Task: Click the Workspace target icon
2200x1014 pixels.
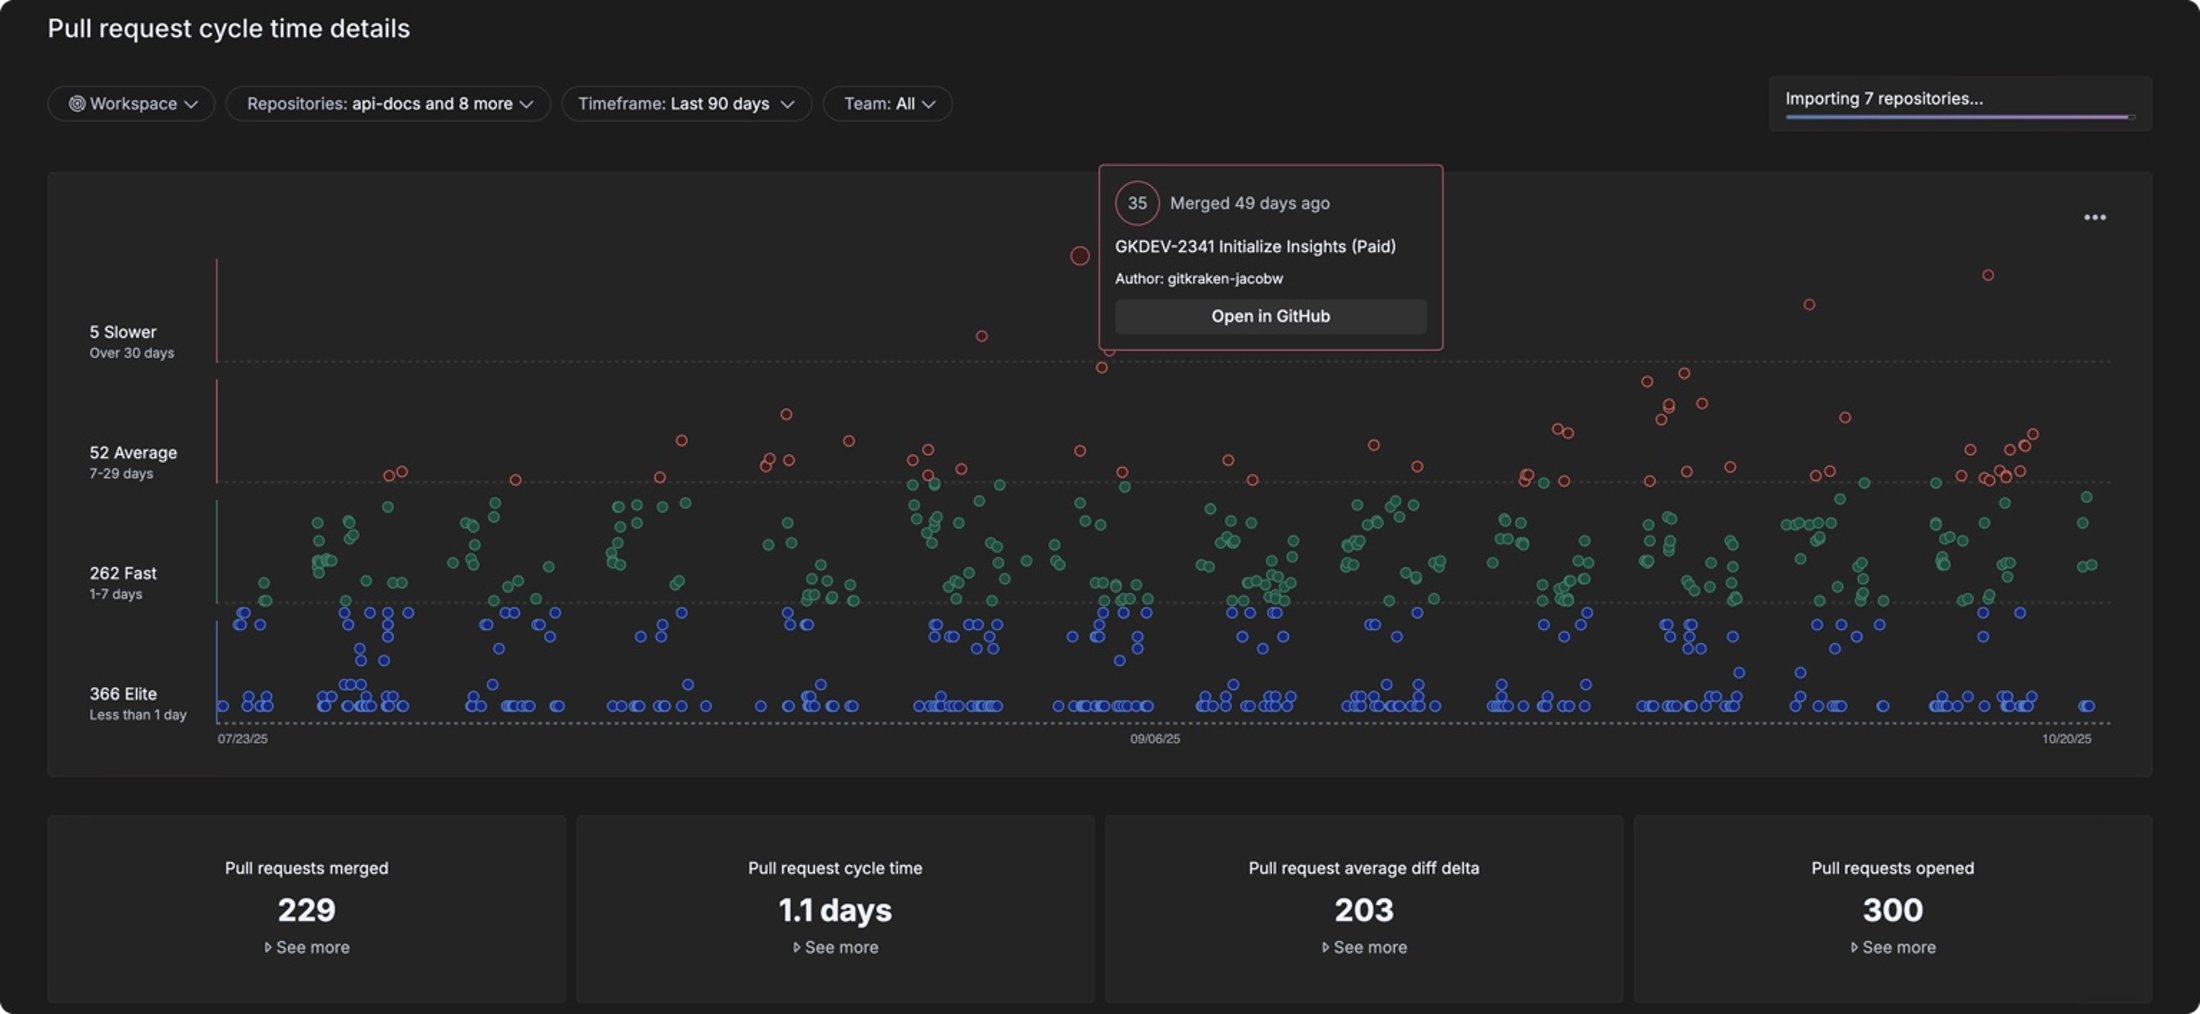Action: [x=76, y=104]
